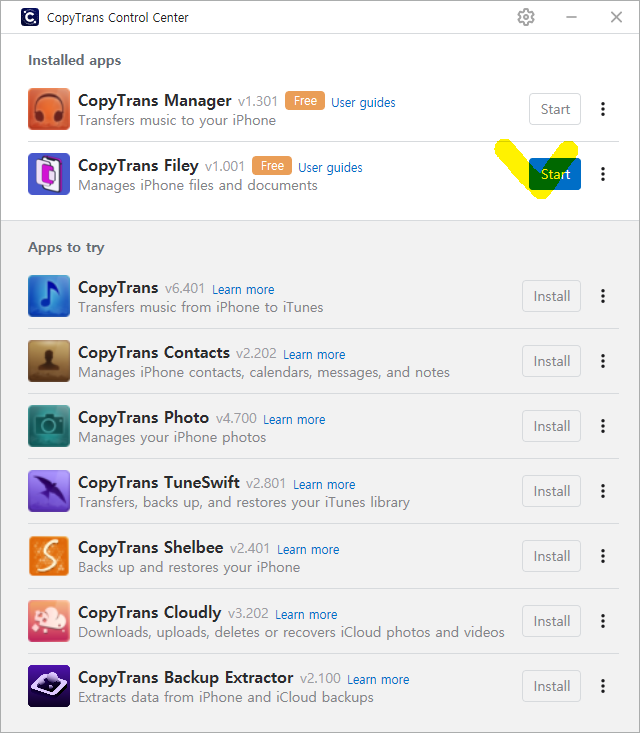Open more options for CopyTrans Manager
This screenshot has height=733, width=640.
(603, 109)
